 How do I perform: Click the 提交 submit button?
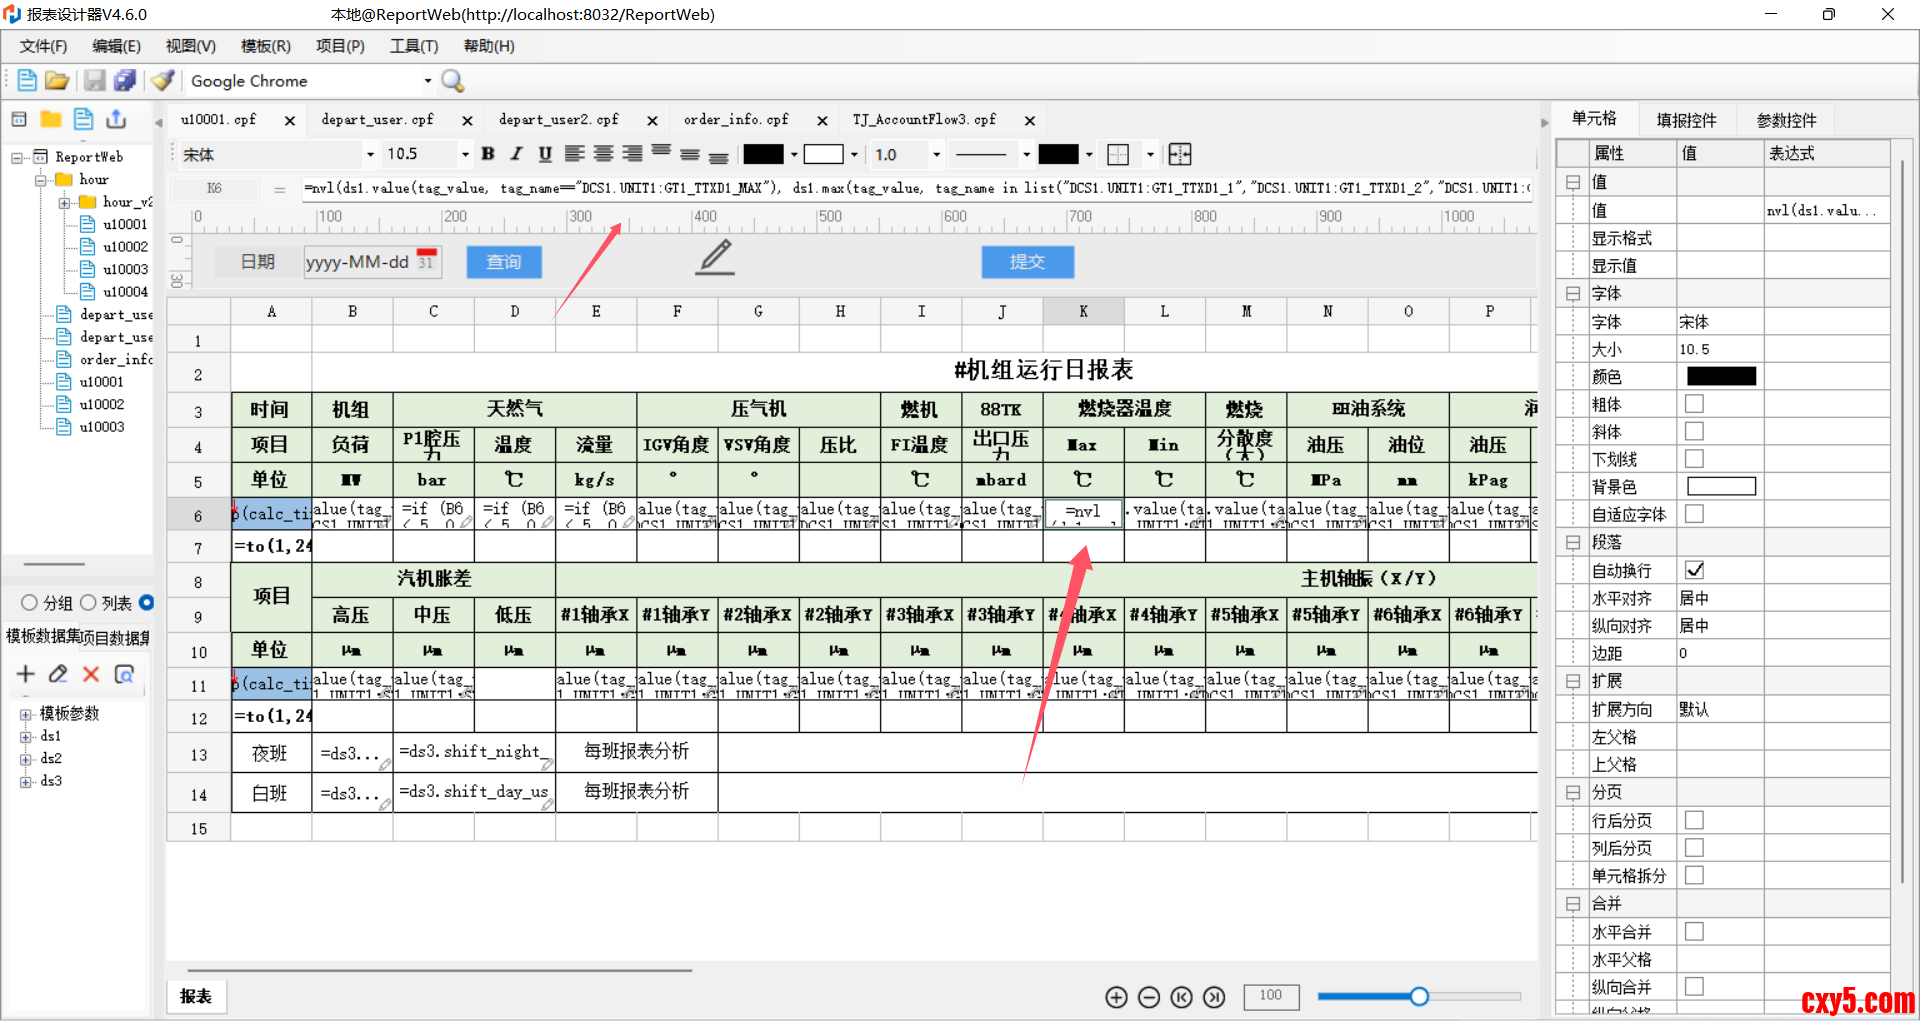(x=1027, y=262)
